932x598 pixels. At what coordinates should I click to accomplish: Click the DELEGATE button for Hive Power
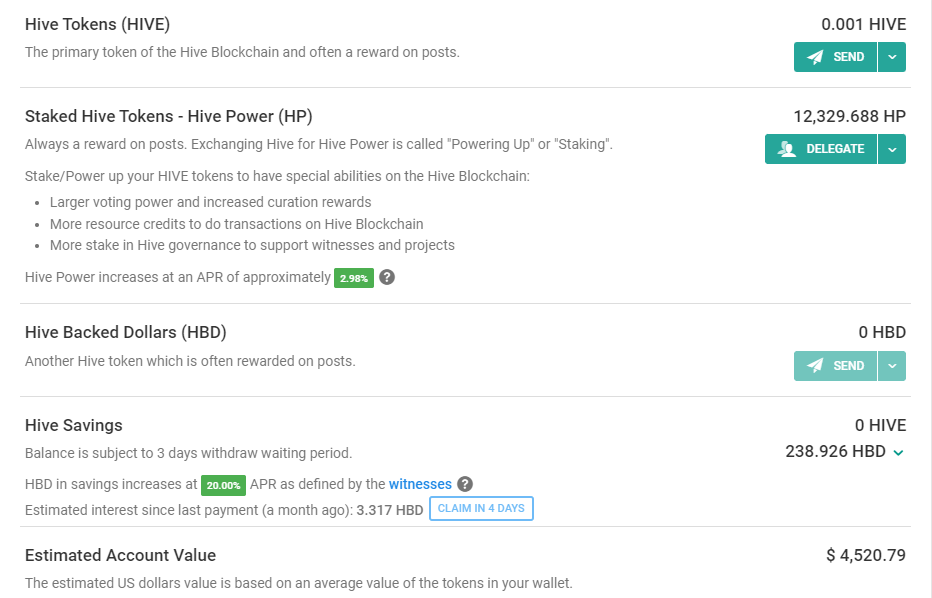(821, 149)
